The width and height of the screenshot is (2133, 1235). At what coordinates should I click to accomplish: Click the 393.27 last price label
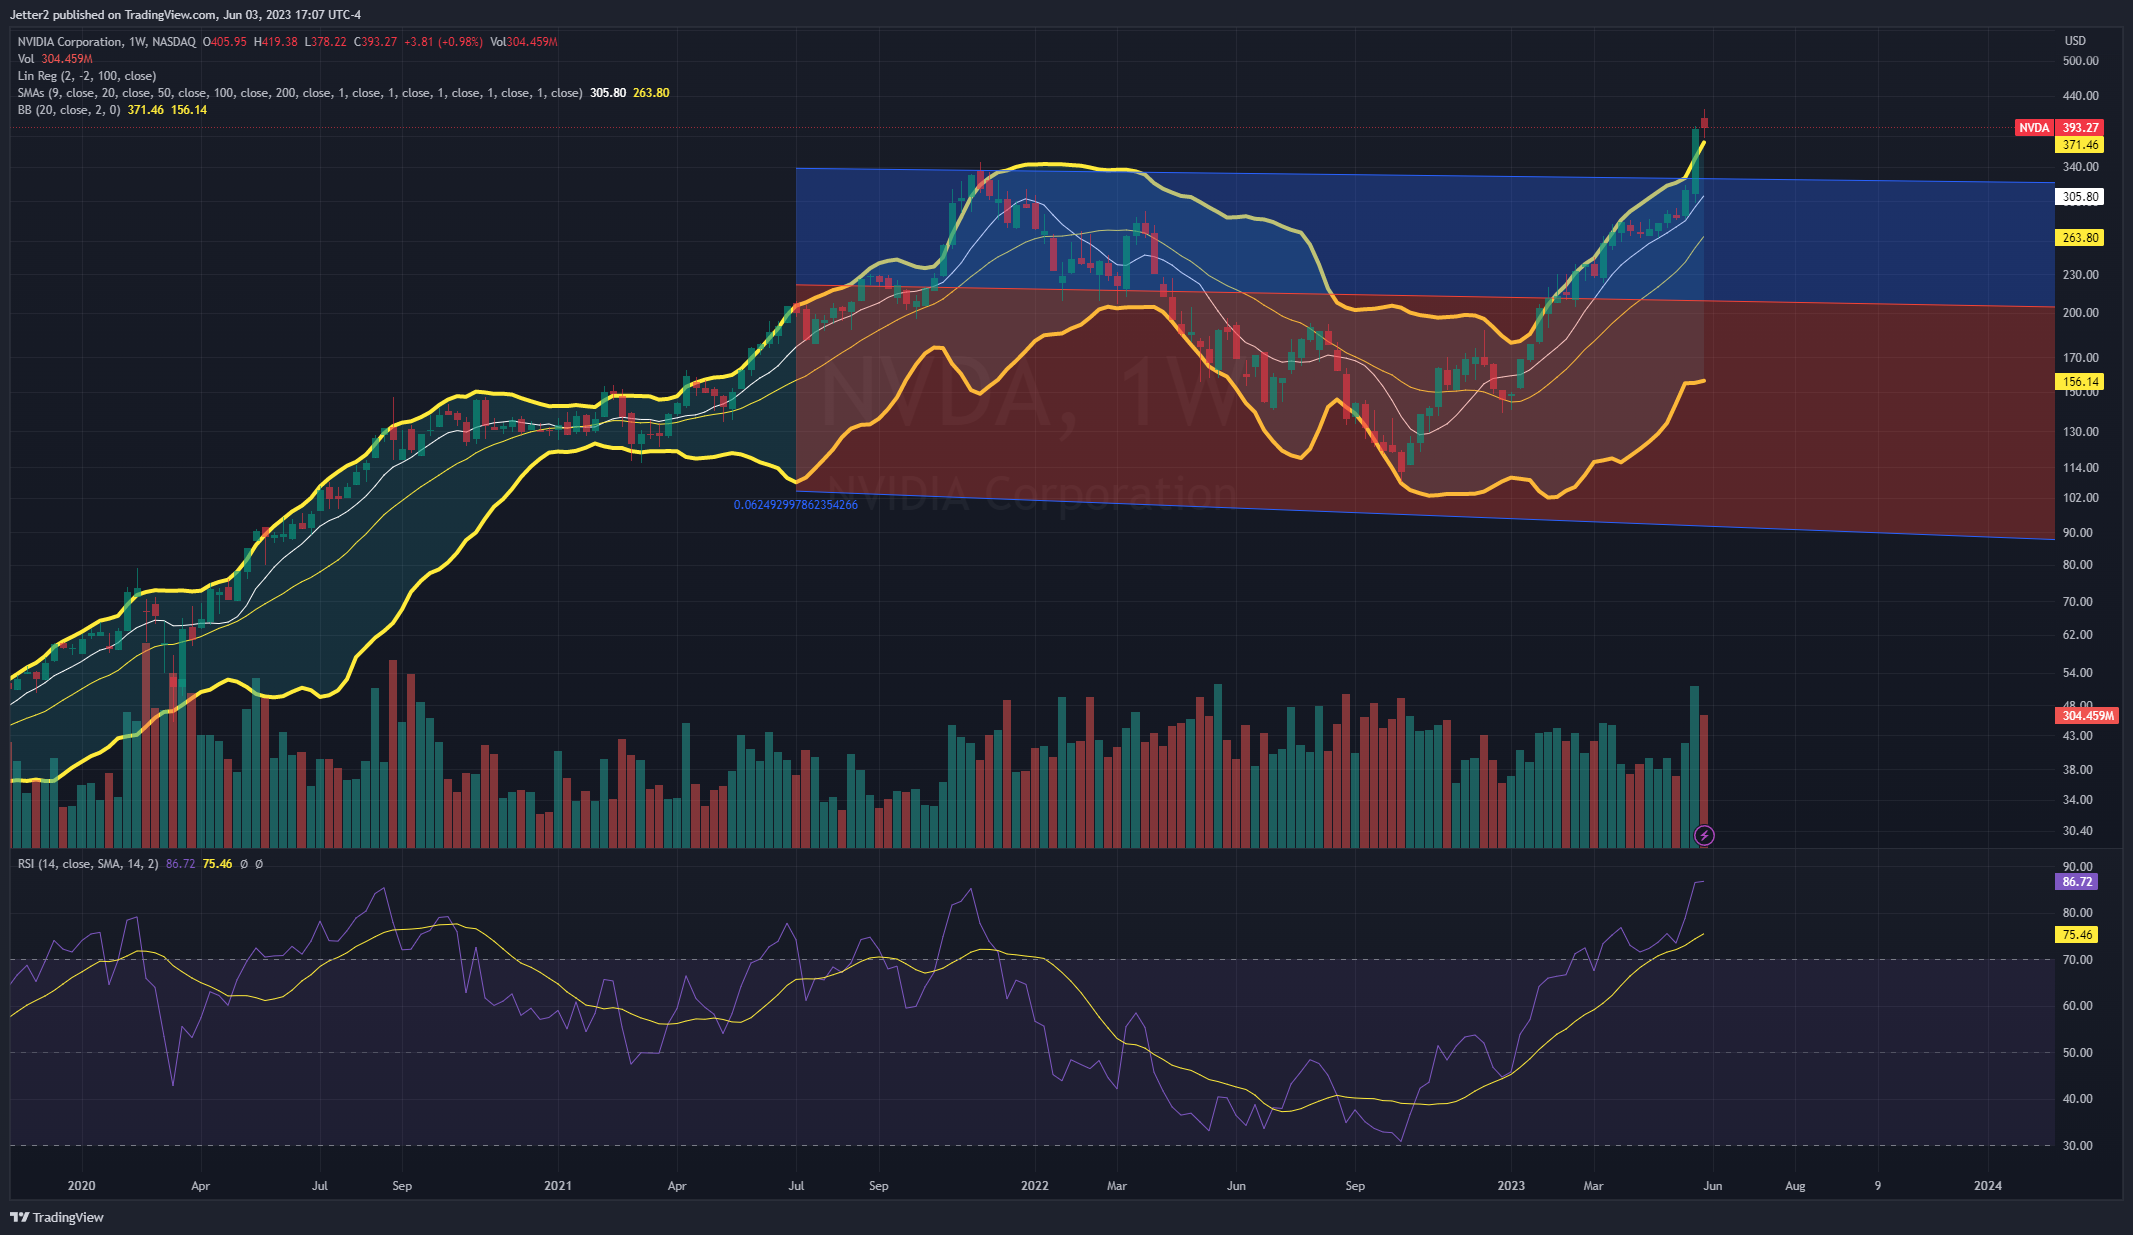(x=2081, y=128)
